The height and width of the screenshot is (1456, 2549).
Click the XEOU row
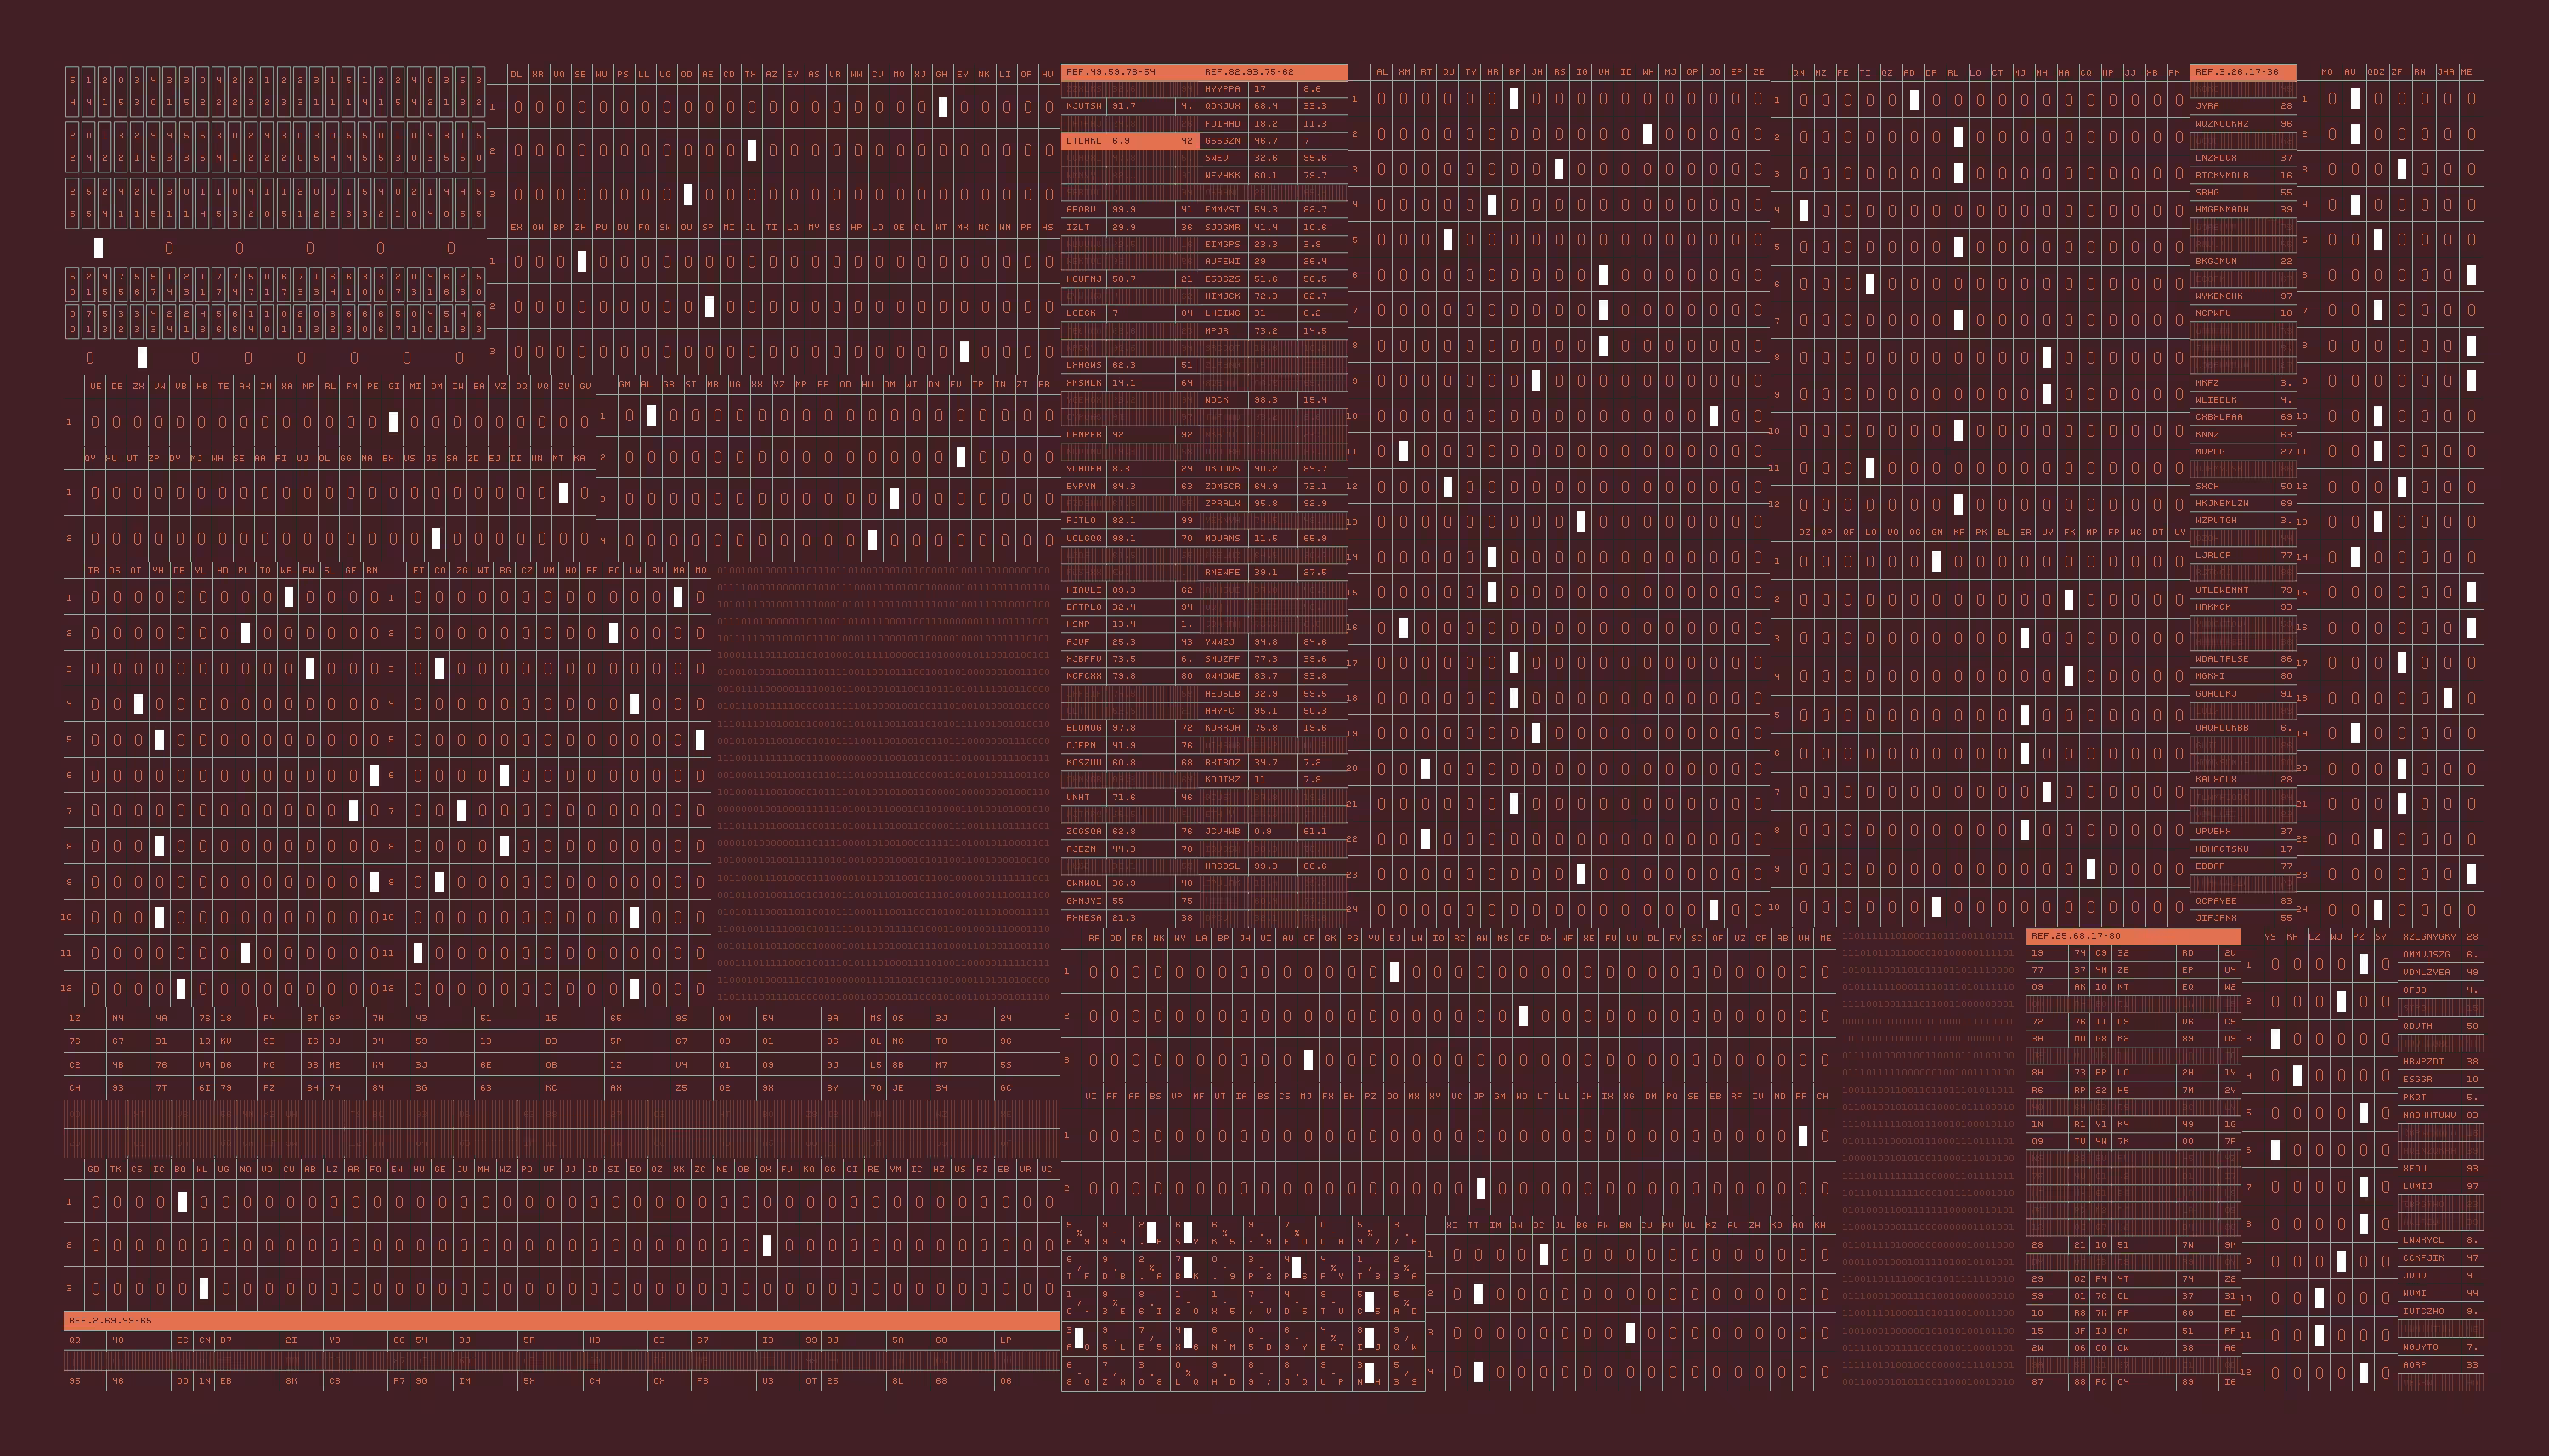tap(2440, 1168)
